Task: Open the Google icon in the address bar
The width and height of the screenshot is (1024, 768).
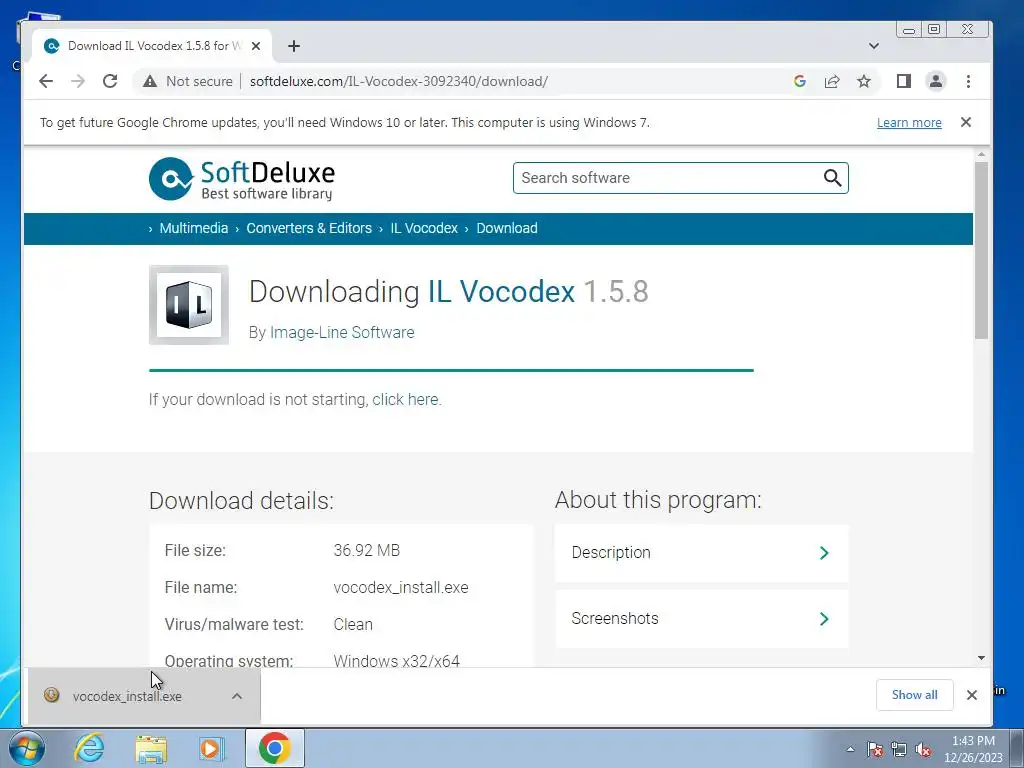Action: [x=799, y=81]
